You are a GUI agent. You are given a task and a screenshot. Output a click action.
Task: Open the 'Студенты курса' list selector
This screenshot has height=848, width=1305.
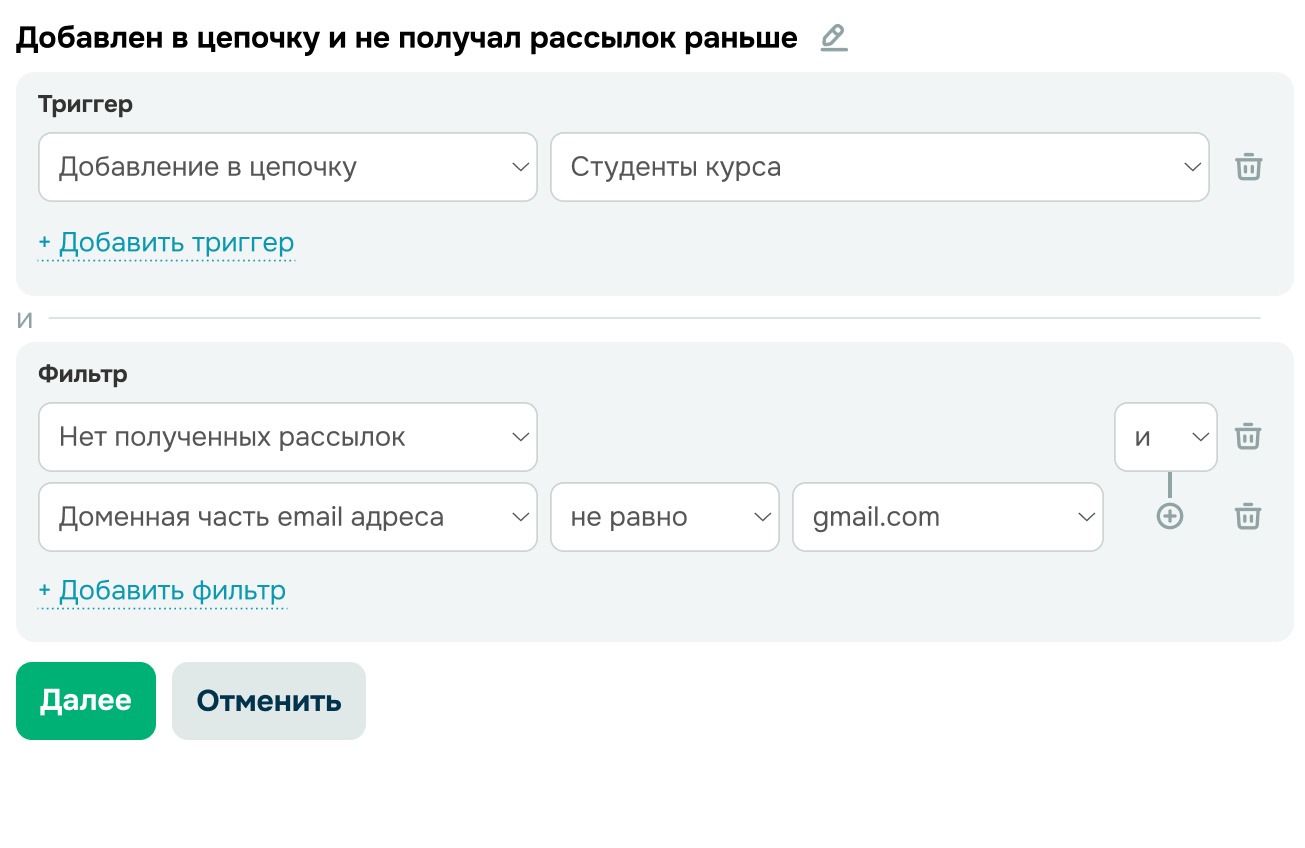coord(880,167)
